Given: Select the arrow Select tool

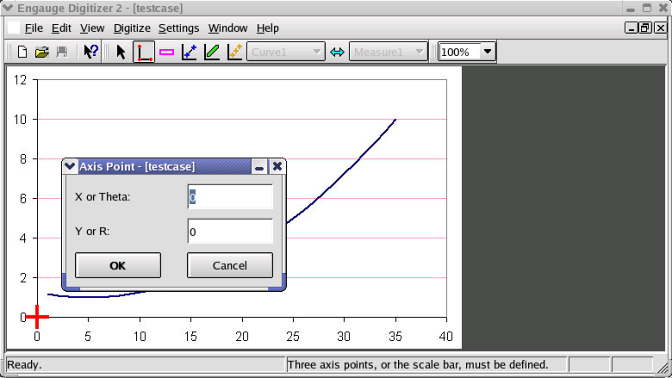Looking at the screenshot, I should pyautogui.click(x=121, y=52).
